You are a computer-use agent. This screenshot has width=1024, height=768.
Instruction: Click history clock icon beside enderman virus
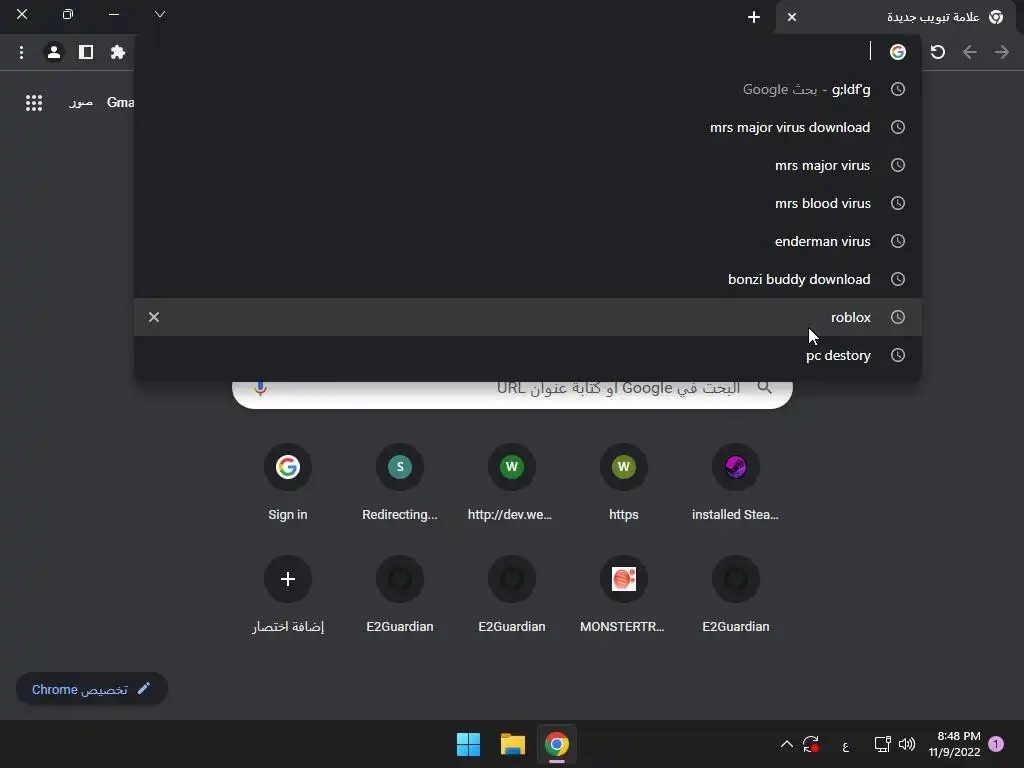pos(898,241)
